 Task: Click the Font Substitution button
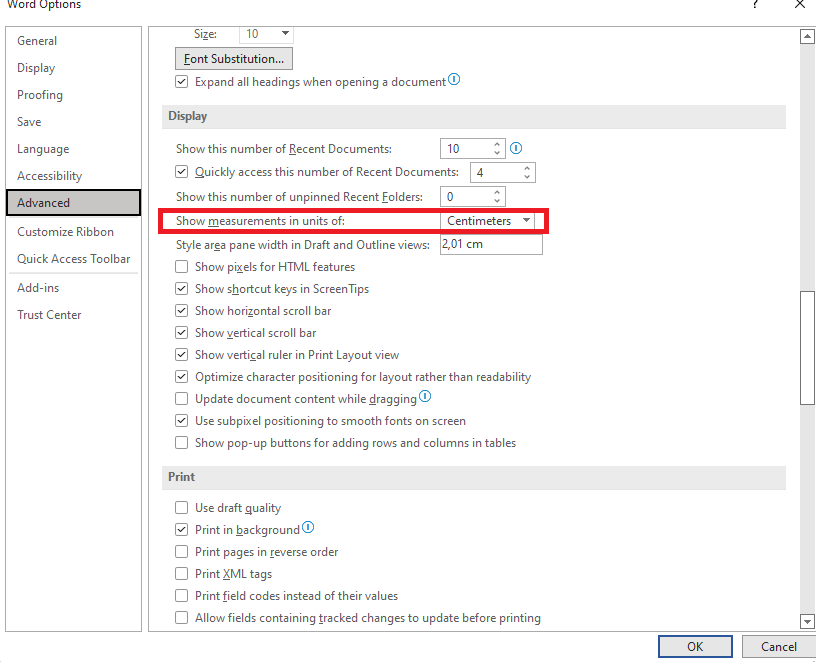(x=234, y=58)
